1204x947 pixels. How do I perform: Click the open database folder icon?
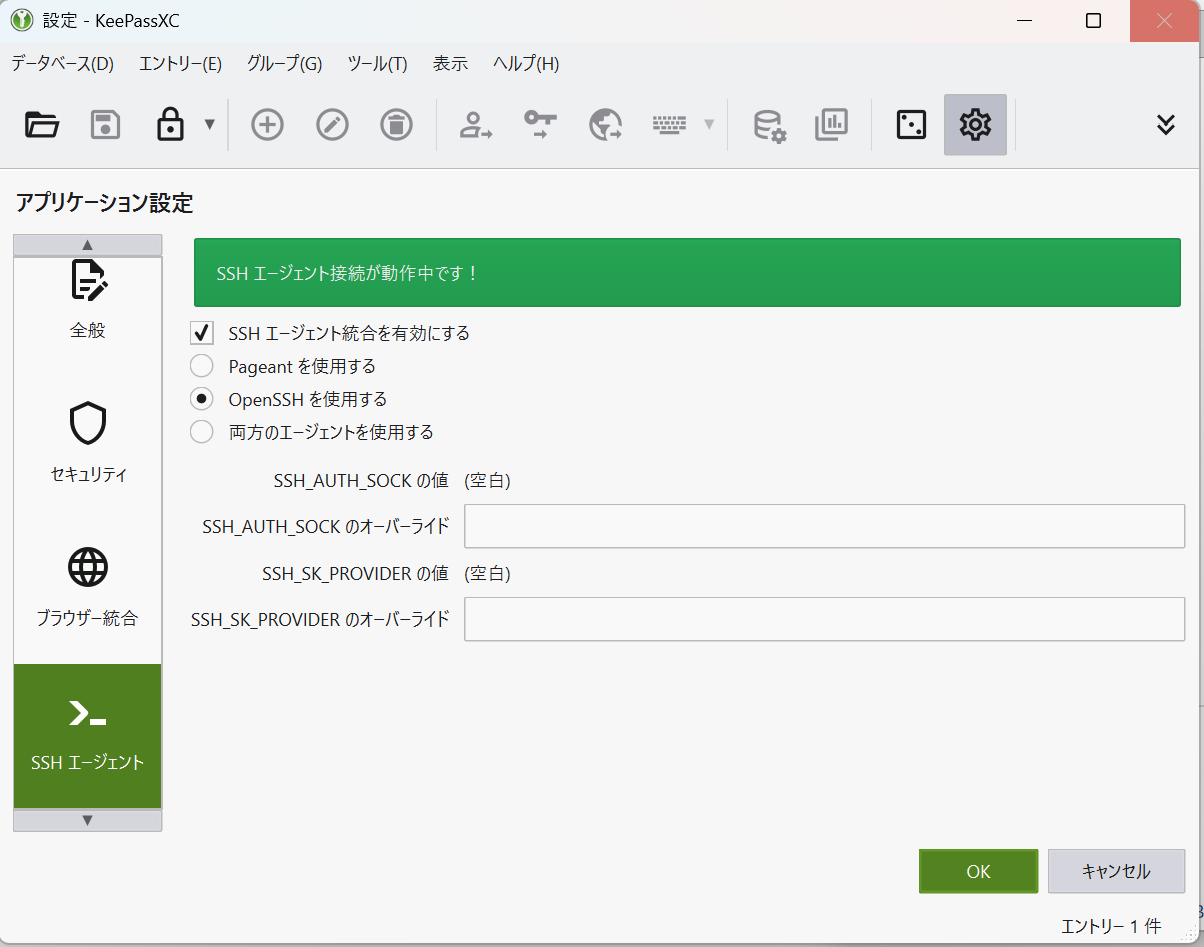click(x=42, y=125)
